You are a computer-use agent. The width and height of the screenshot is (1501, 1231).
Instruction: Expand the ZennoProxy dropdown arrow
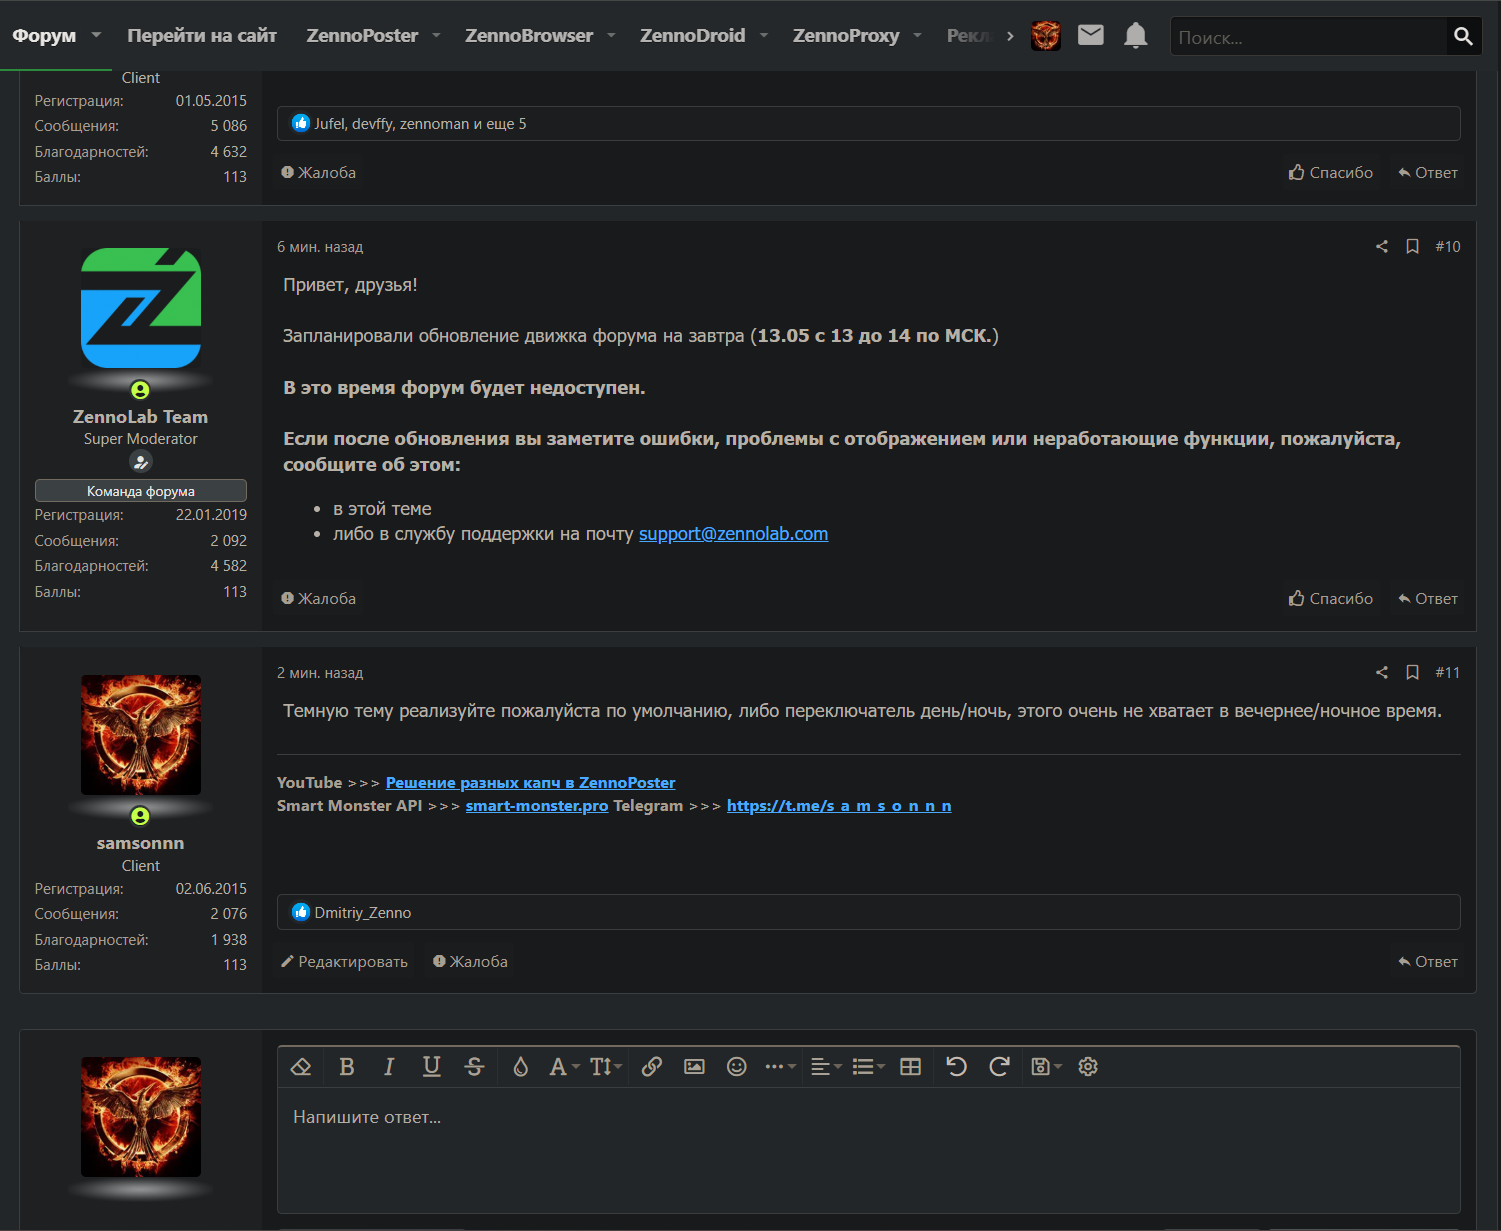coord(917,35)
